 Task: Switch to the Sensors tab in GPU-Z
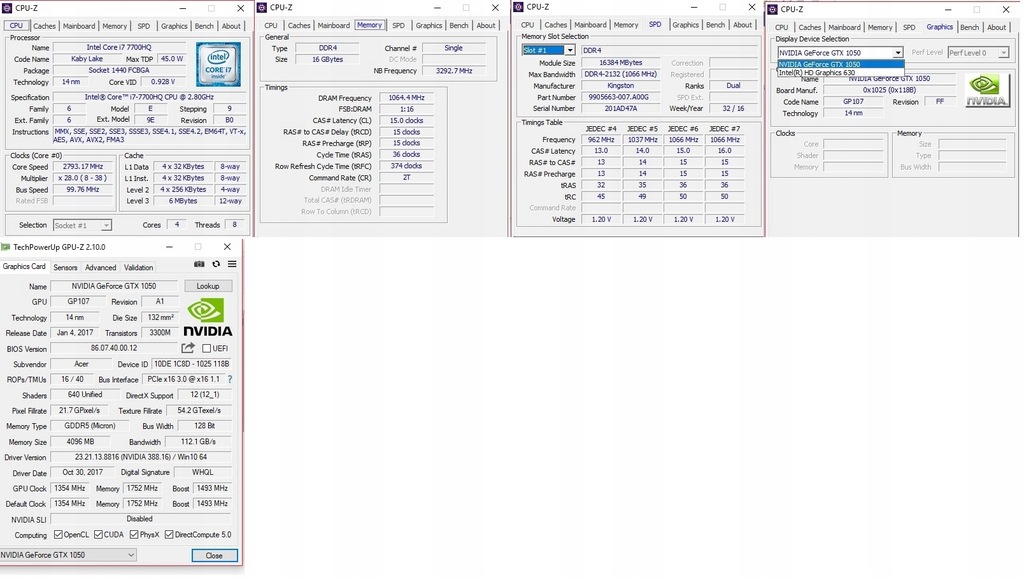pyautogui.click(x=65, y=267)
